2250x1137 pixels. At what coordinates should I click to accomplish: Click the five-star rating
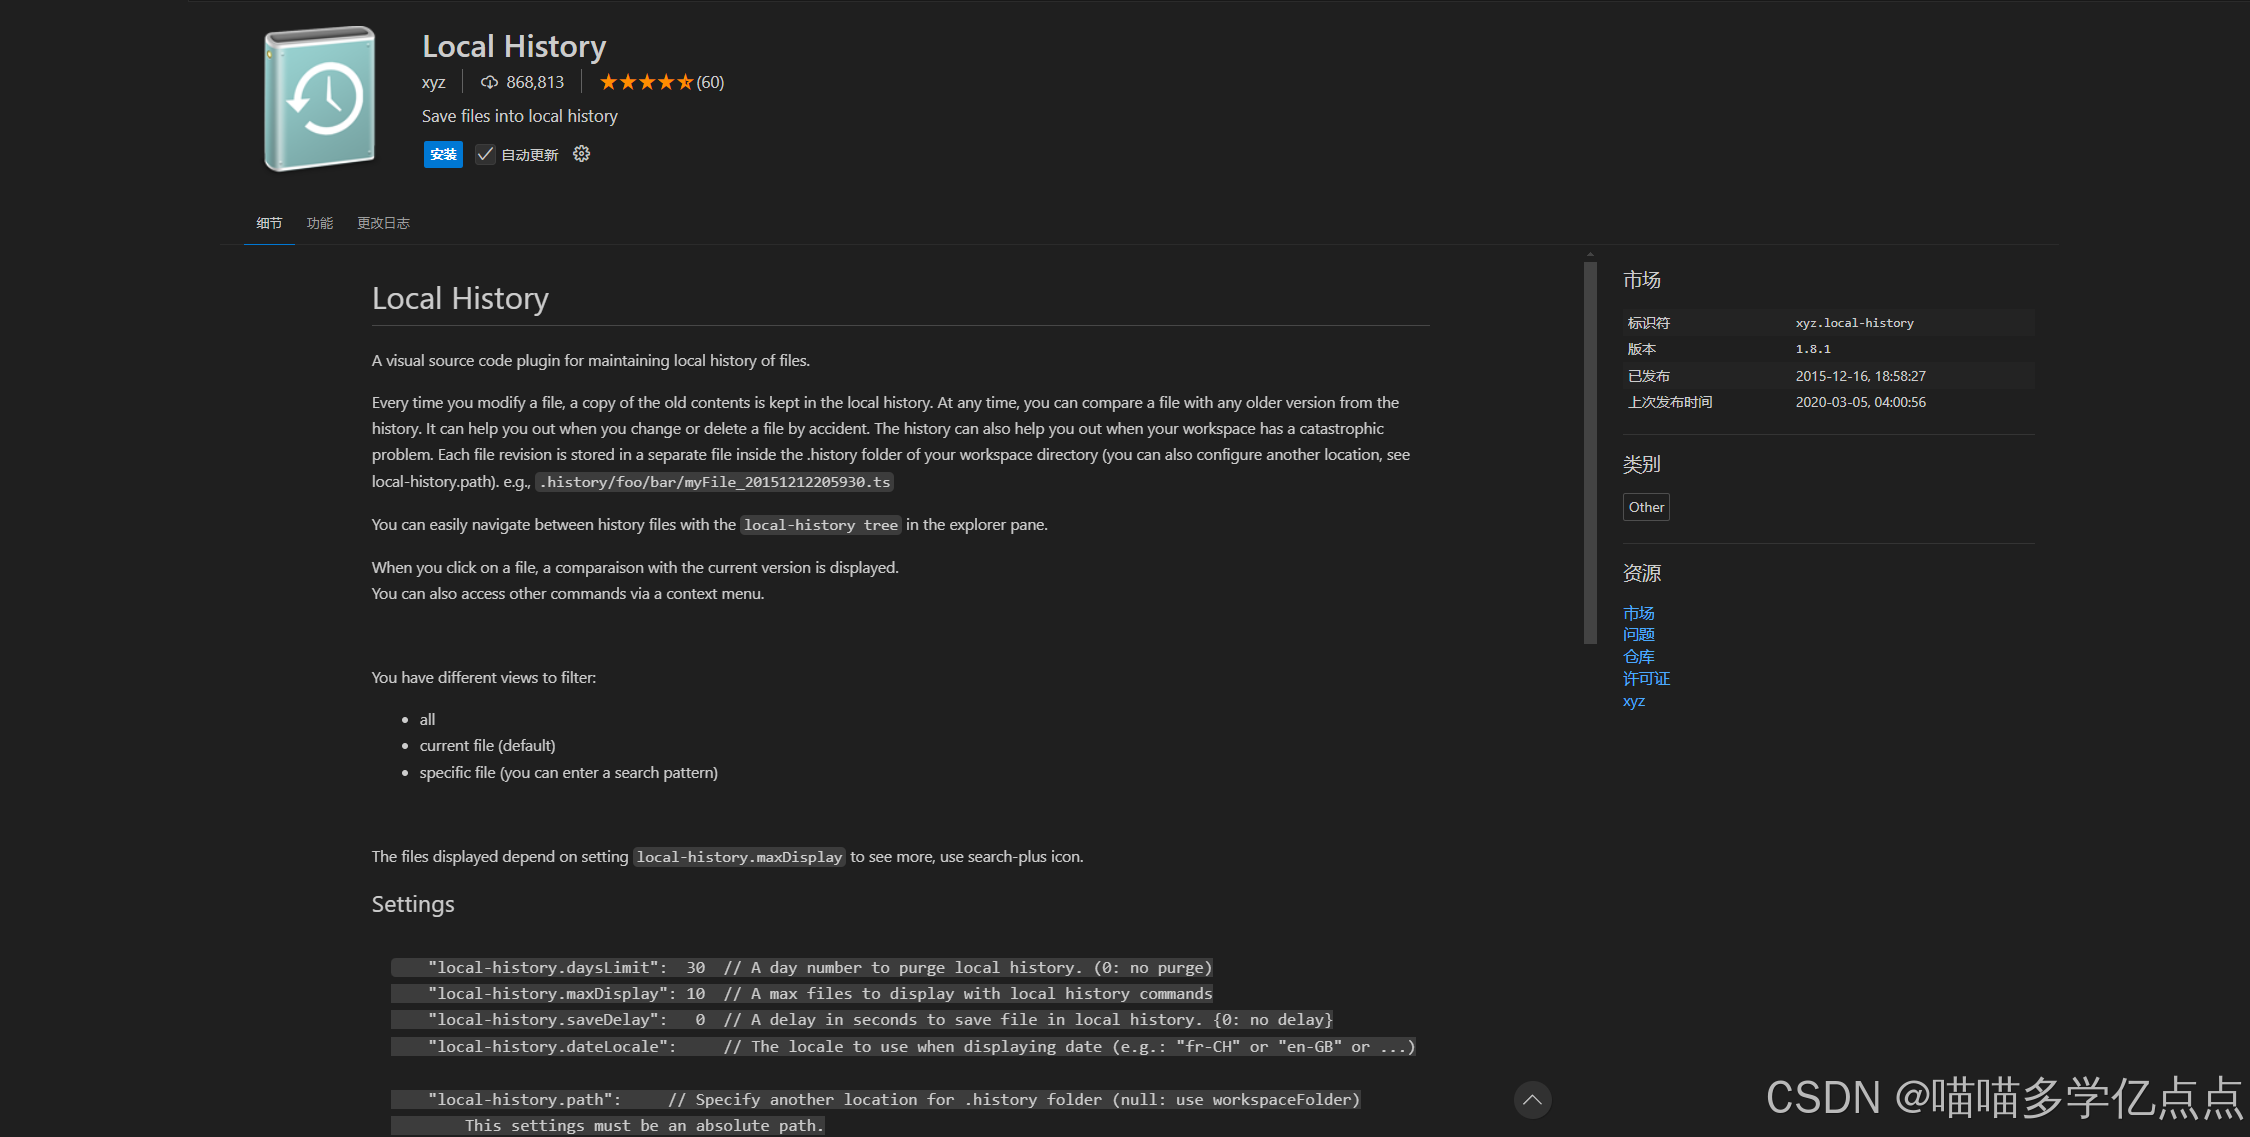[x=646, y=82]
